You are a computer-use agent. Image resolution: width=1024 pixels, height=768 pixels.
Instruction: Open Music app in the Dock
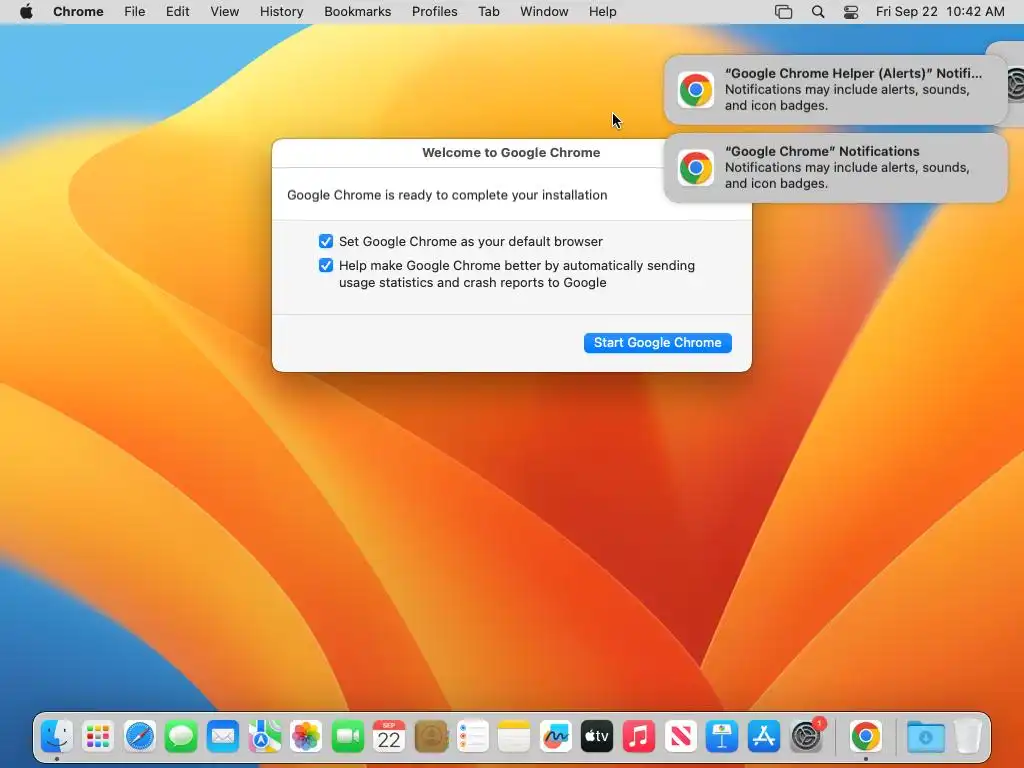pyautogui.click(x=639, y=737)
